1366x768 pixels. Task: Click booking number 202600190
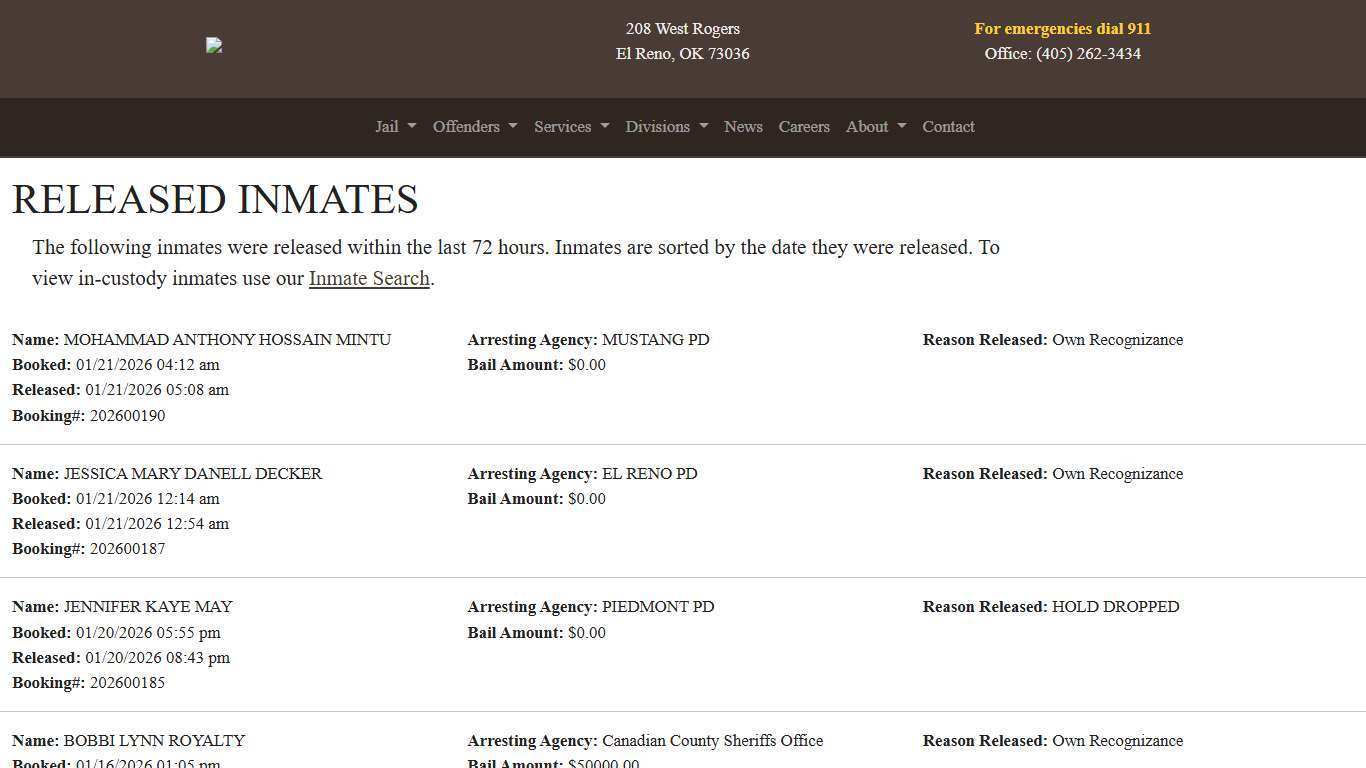127,415
